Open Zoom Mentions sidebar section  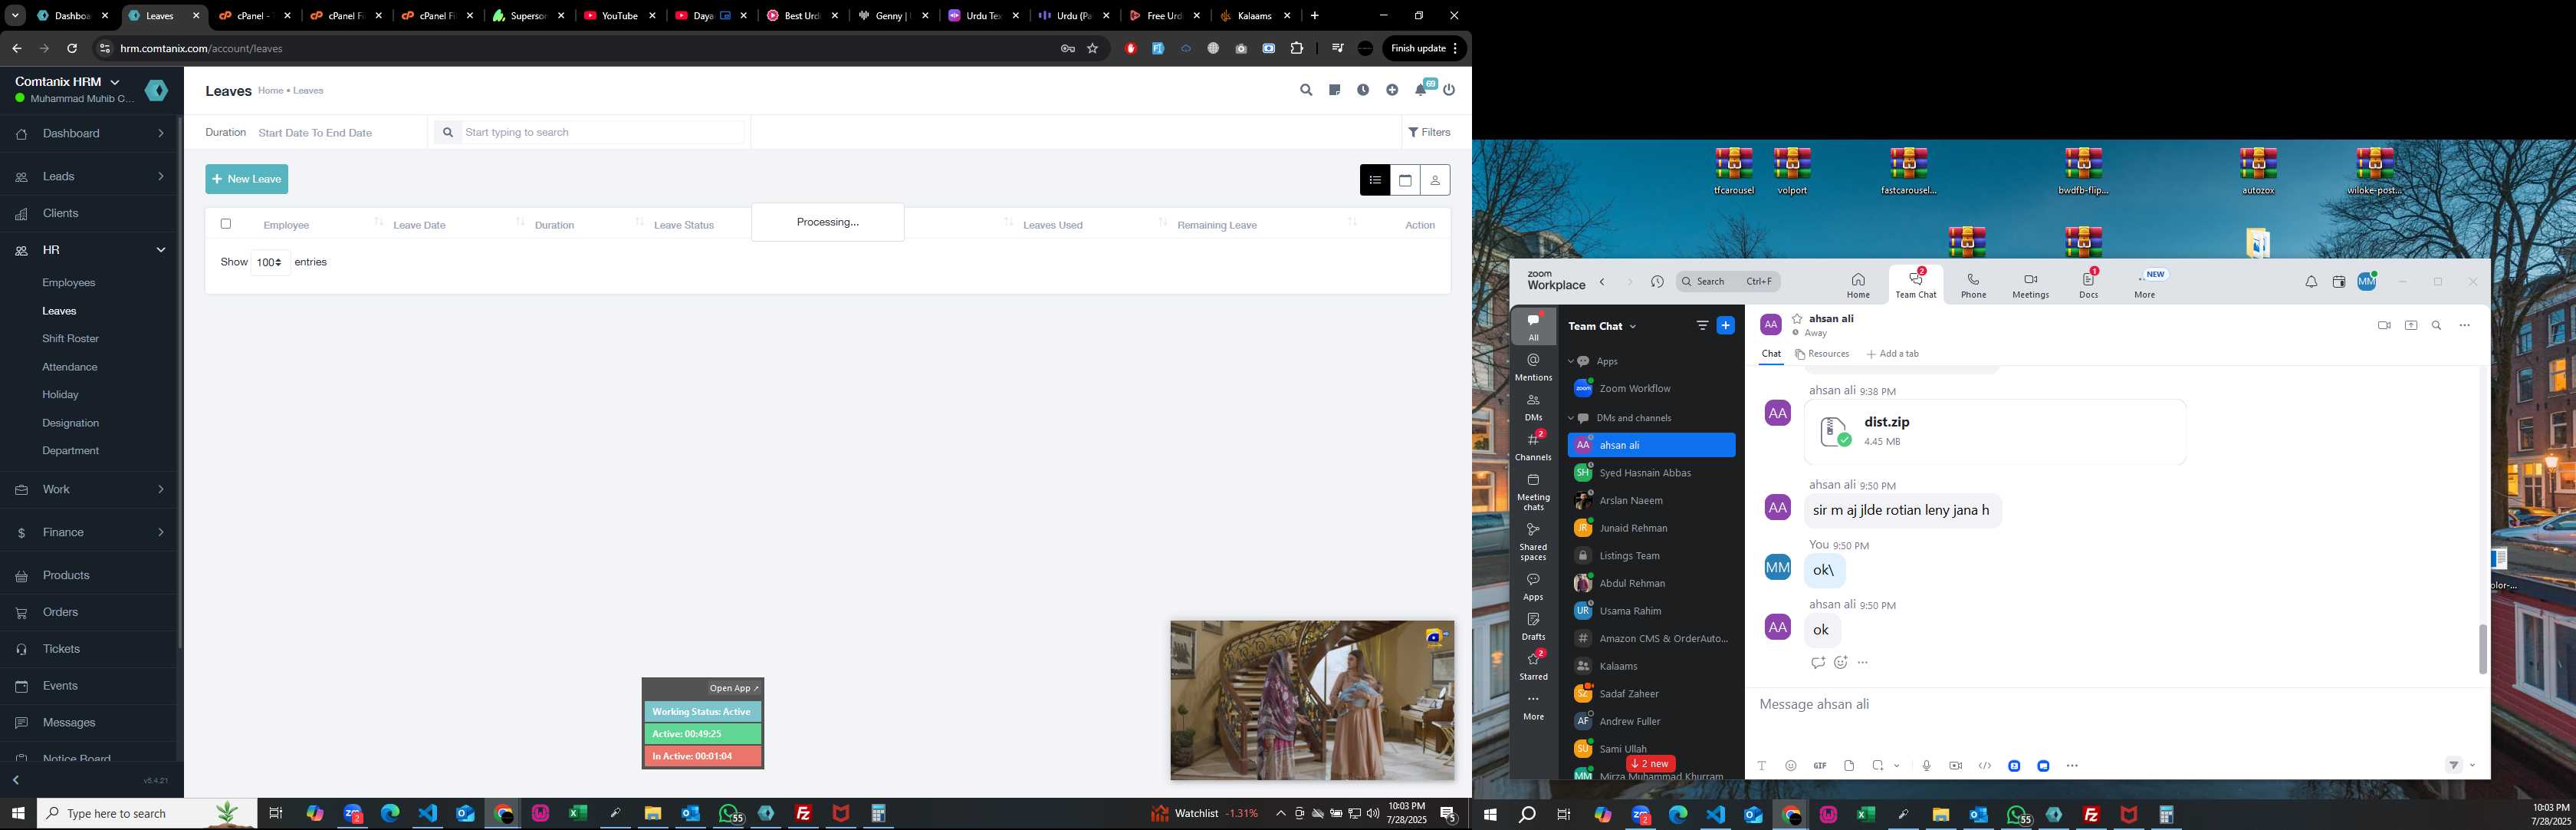(1533, 366)
